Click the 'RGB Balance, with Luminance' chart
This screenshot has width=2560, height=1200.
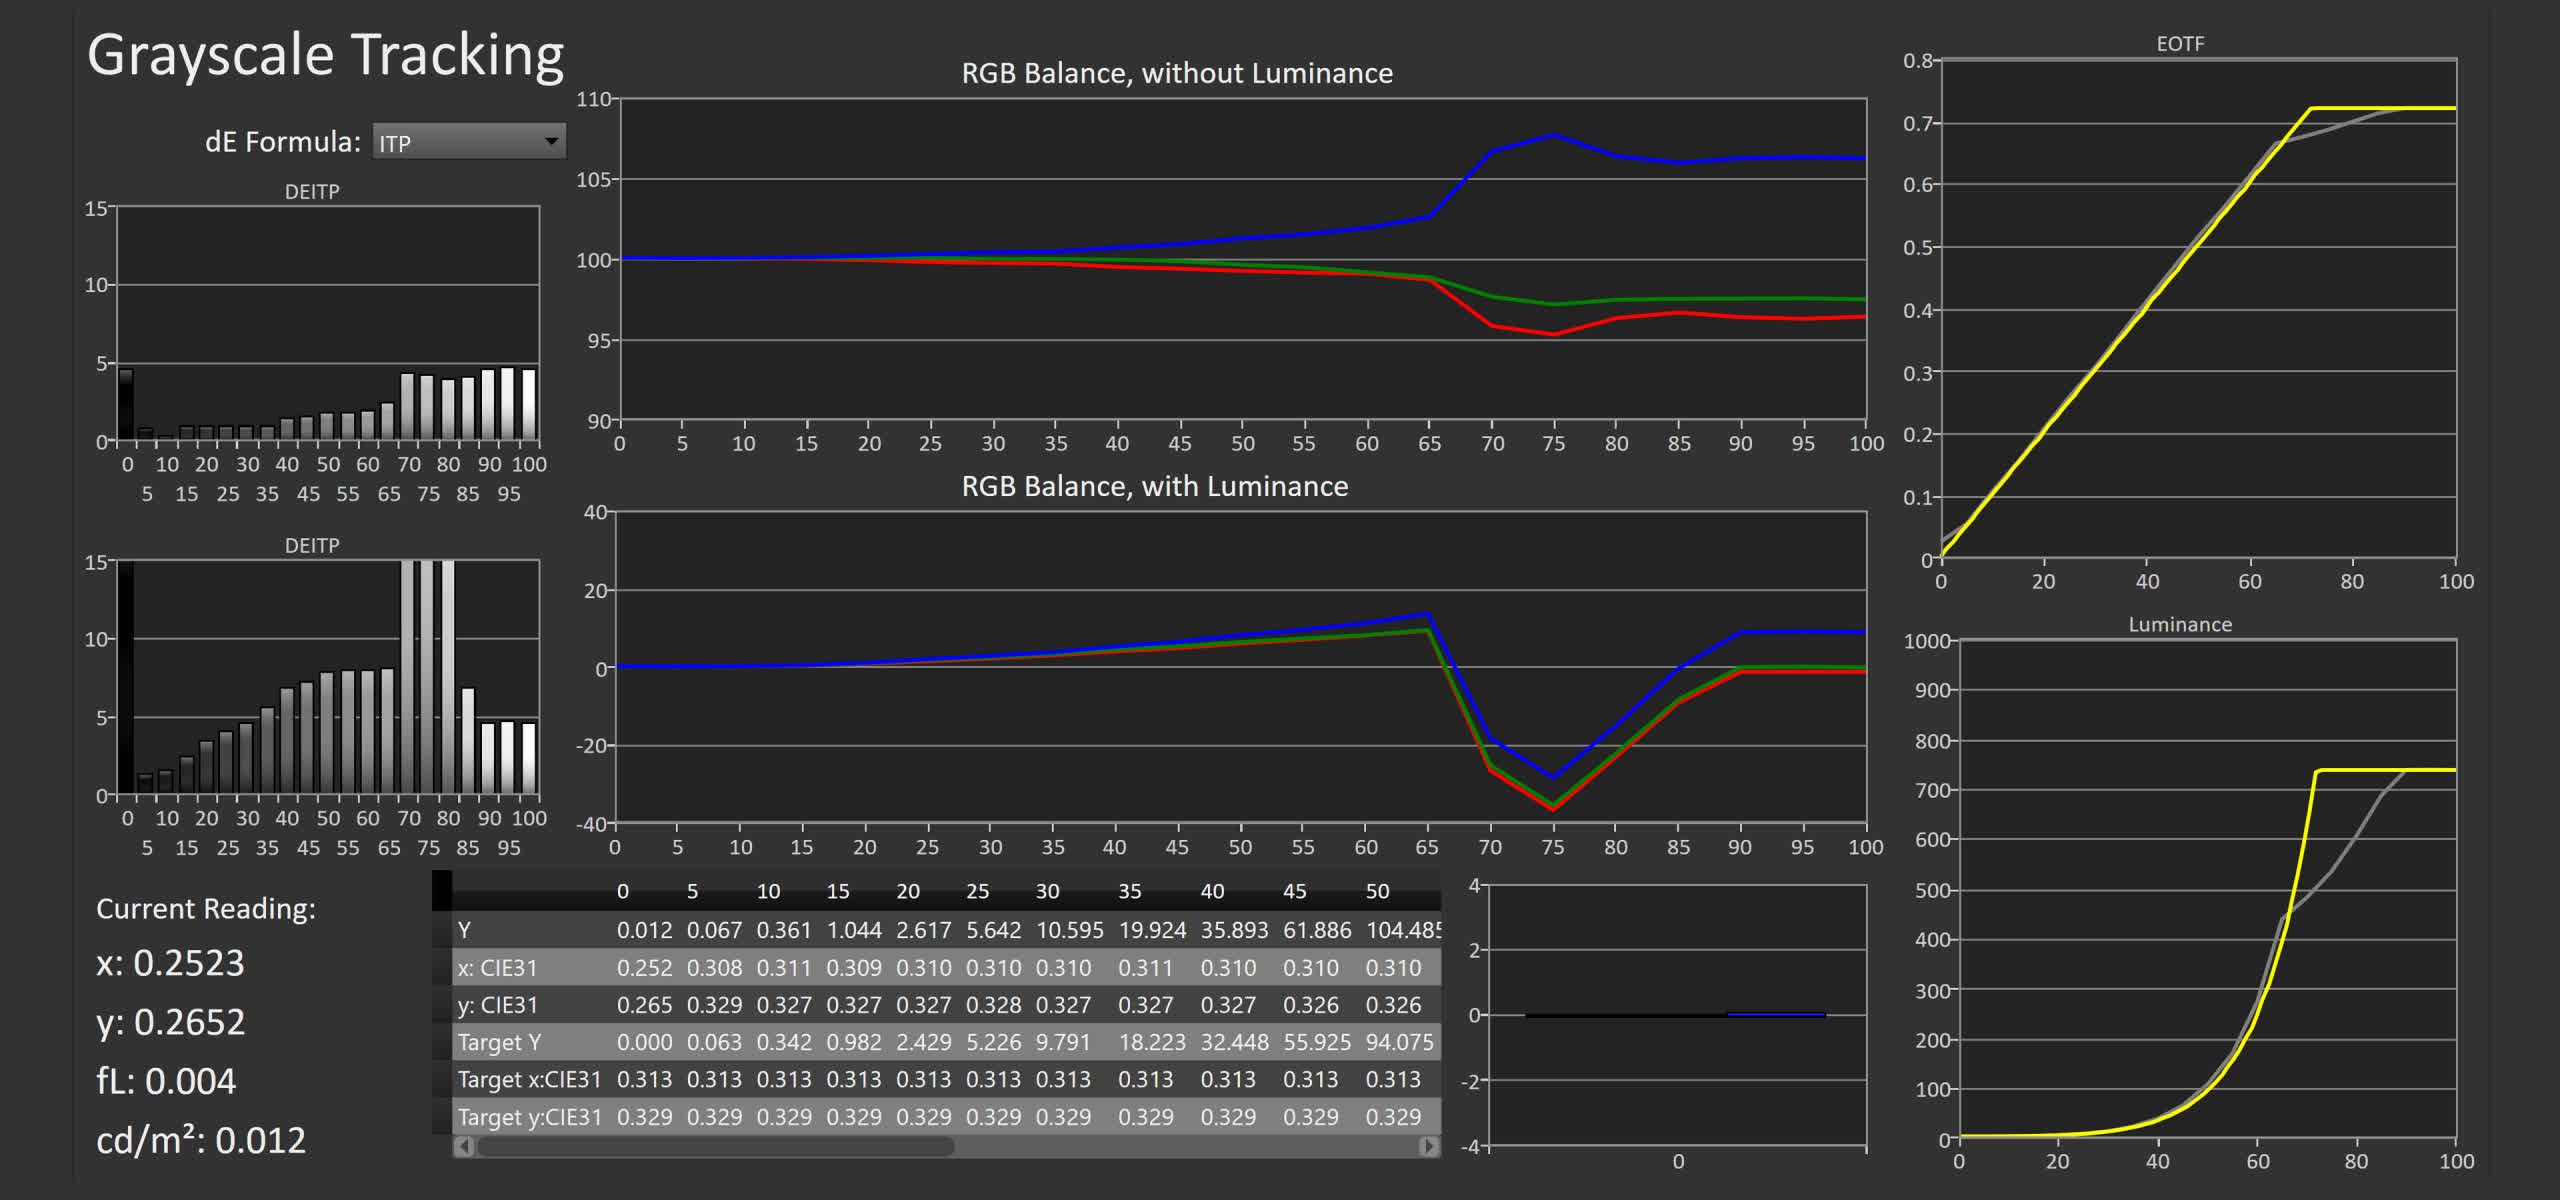coord(1240,666)
